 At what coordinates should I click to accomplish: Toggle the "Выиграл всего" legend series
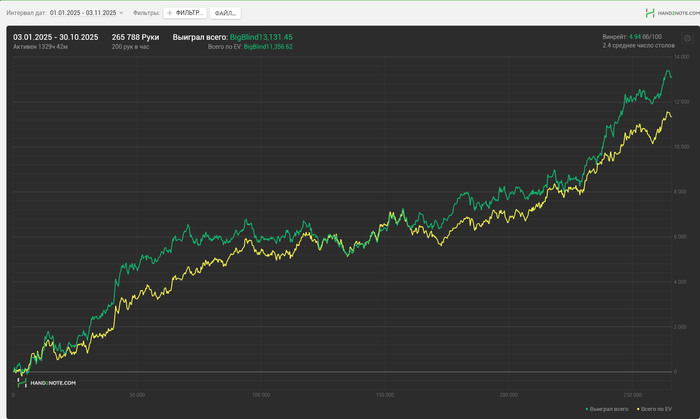607,410
